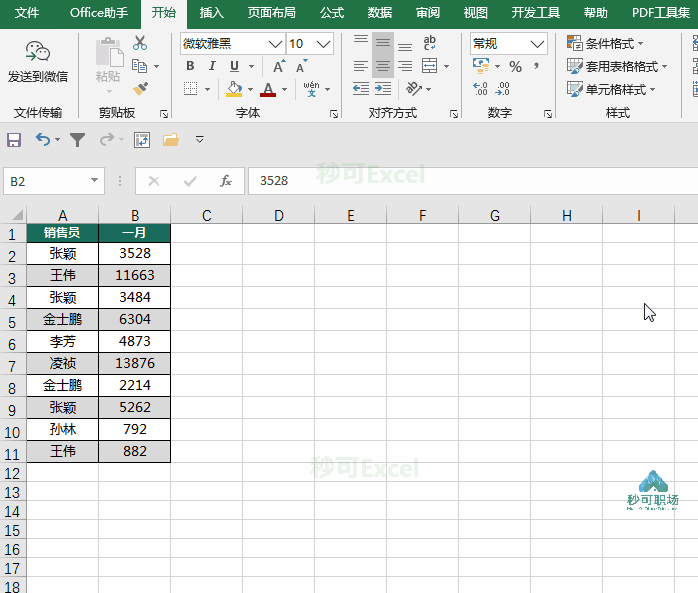
Task: Click the Save icon in quick access
Action: [x=14, y=140]
